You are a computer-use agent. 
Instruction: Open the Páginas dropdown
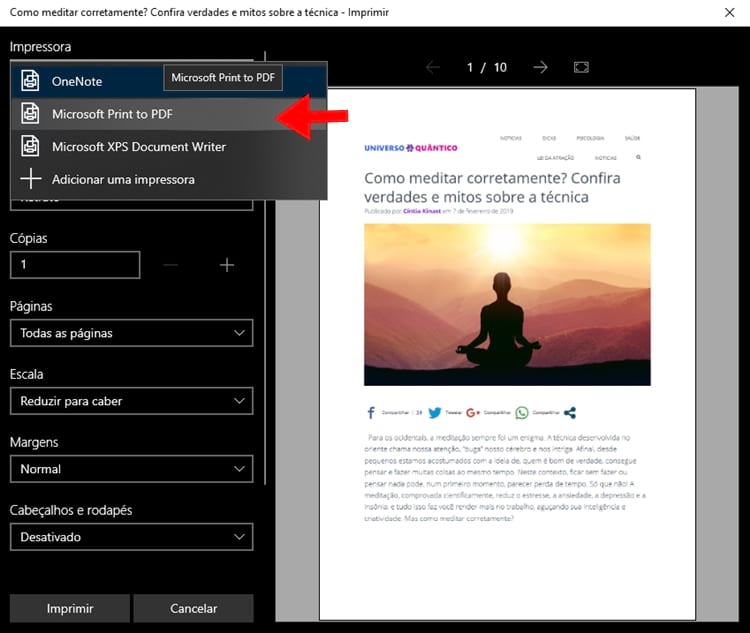pos(131,333)
